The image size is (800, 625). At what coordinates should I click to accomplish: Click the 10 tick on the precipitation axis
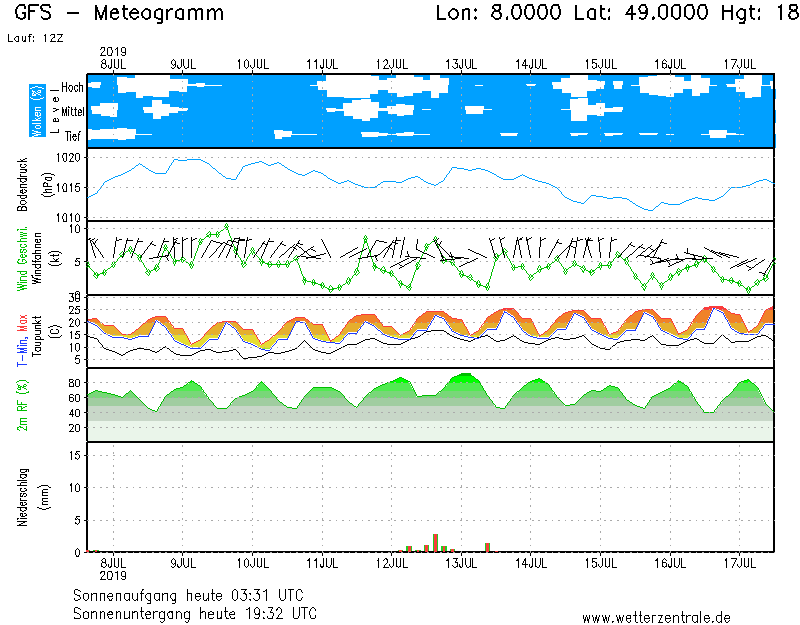(x=75, y=488)
